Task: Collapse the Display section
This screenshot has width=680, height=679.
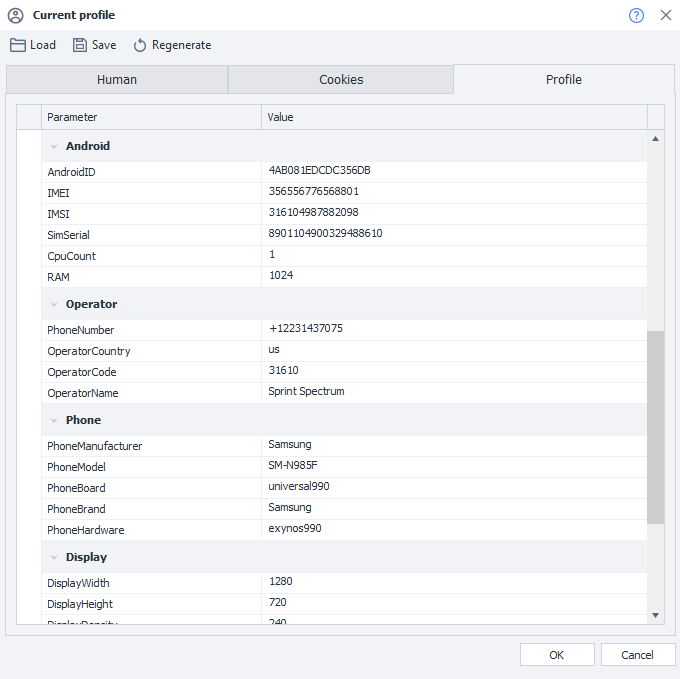Action: 54,557
